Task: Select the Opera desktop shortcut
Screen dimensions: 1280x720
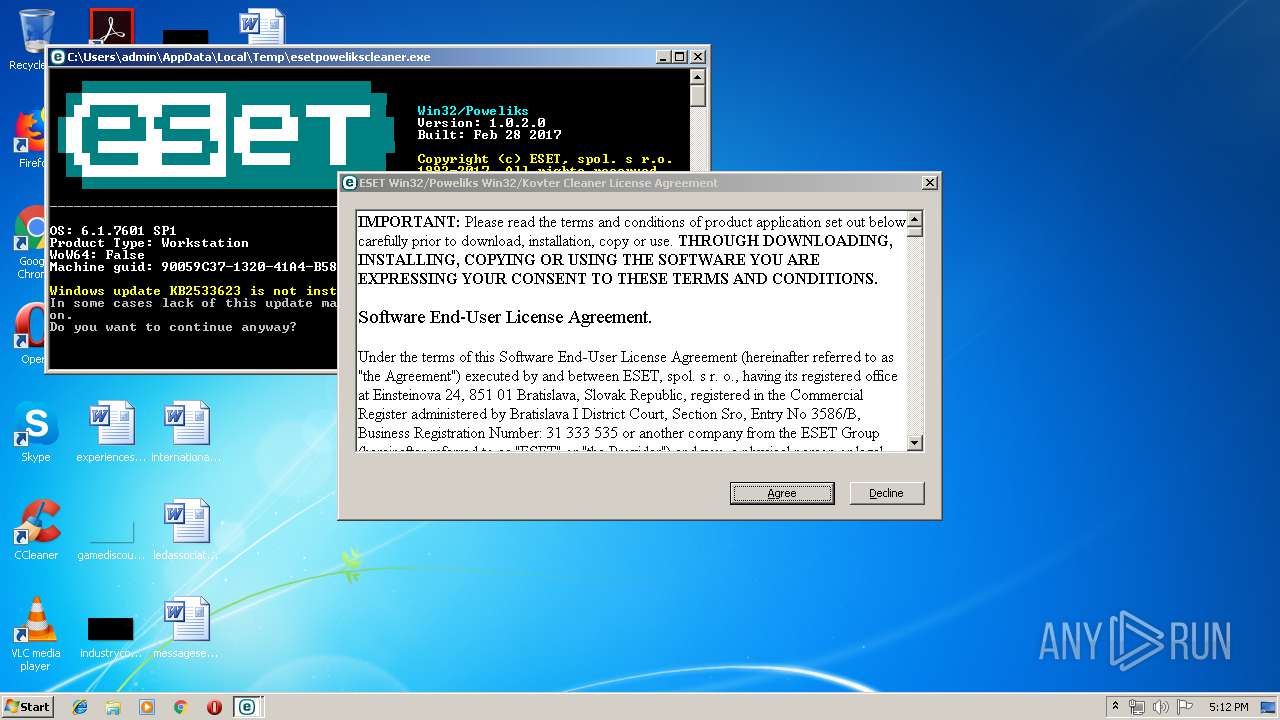Action: (31, 333)
